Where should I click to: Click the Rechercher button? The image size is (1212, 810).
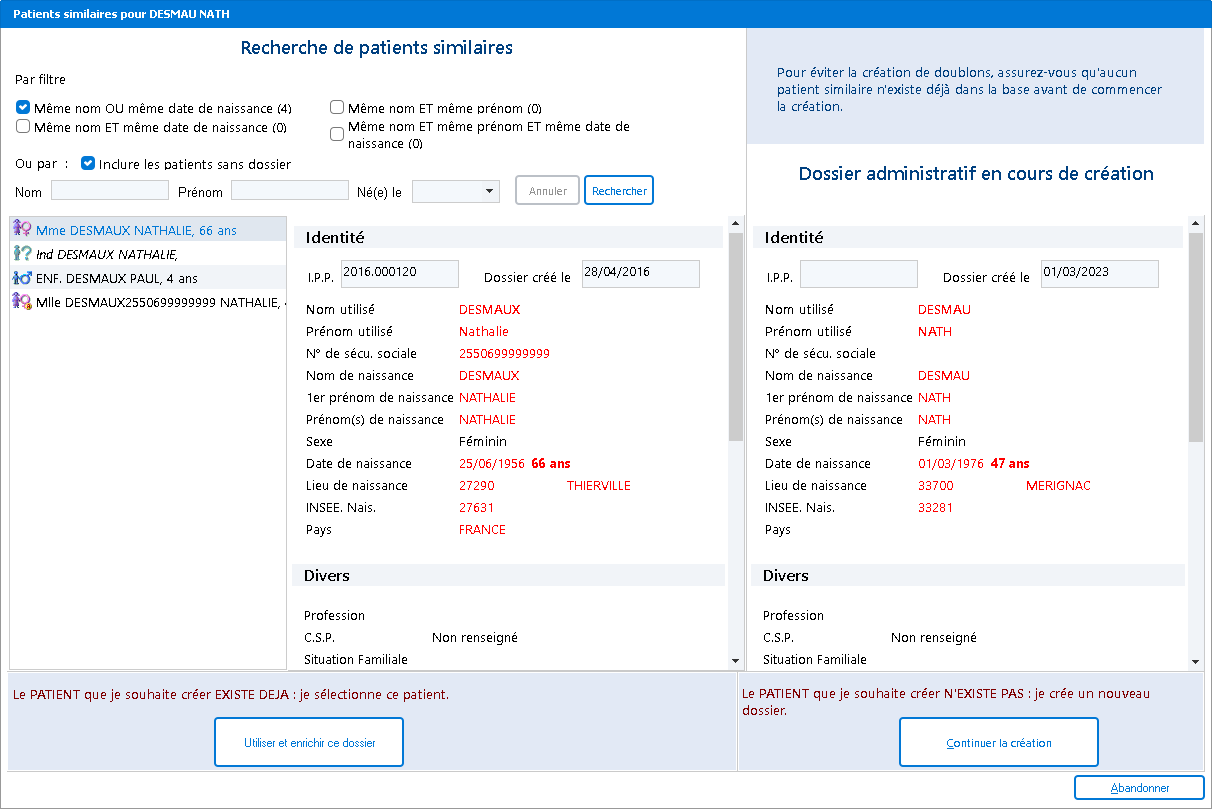coord(618,191)
